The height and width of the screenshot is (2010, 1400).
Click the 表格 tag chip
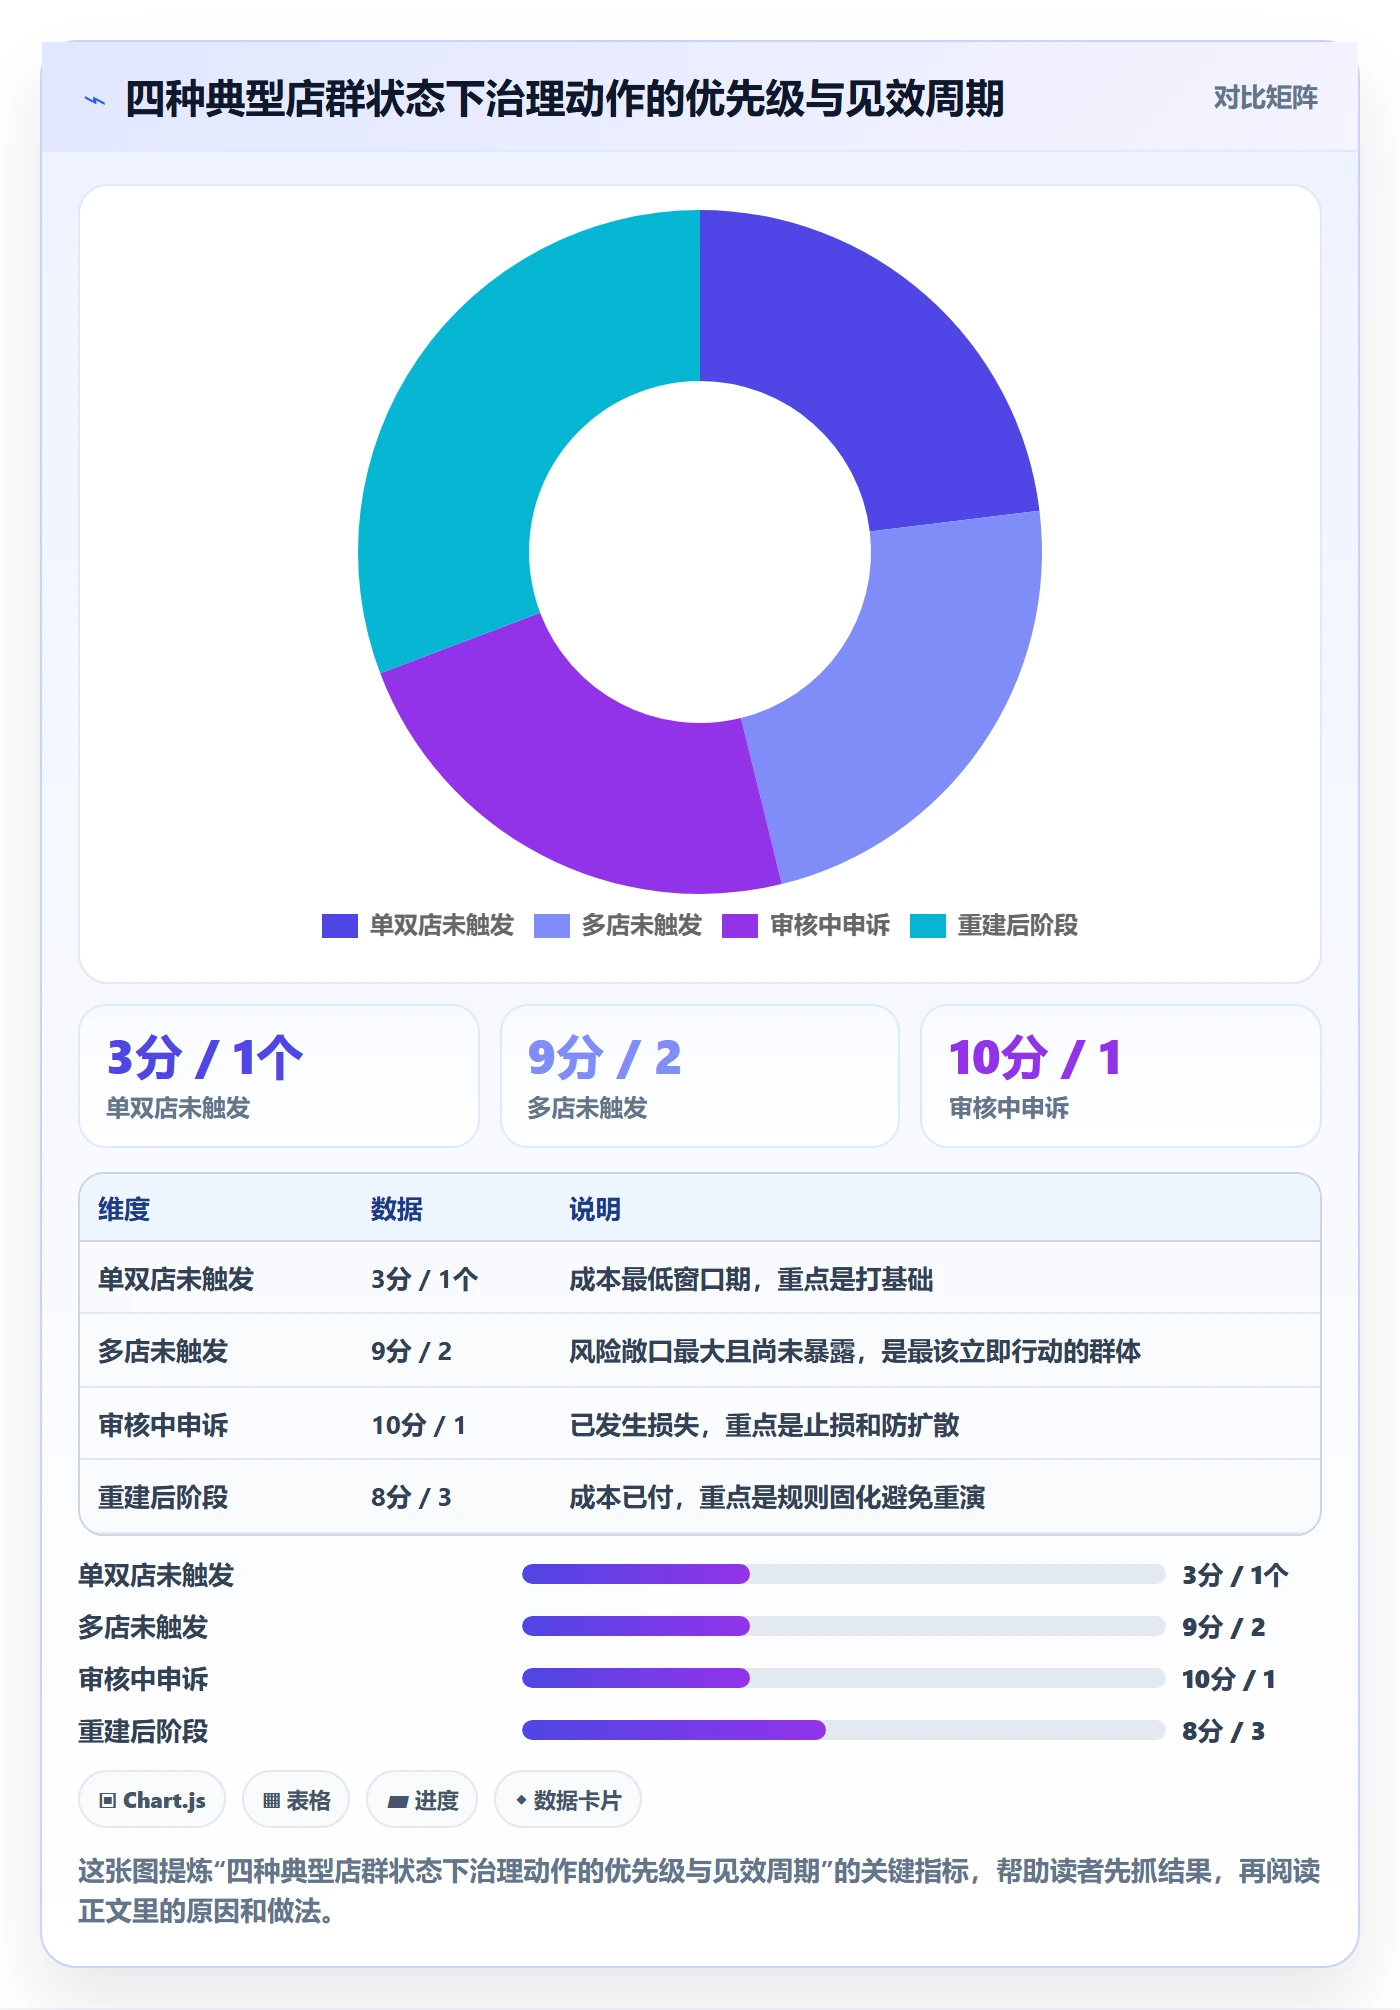pyautogui.click(x=296, y=1800)
